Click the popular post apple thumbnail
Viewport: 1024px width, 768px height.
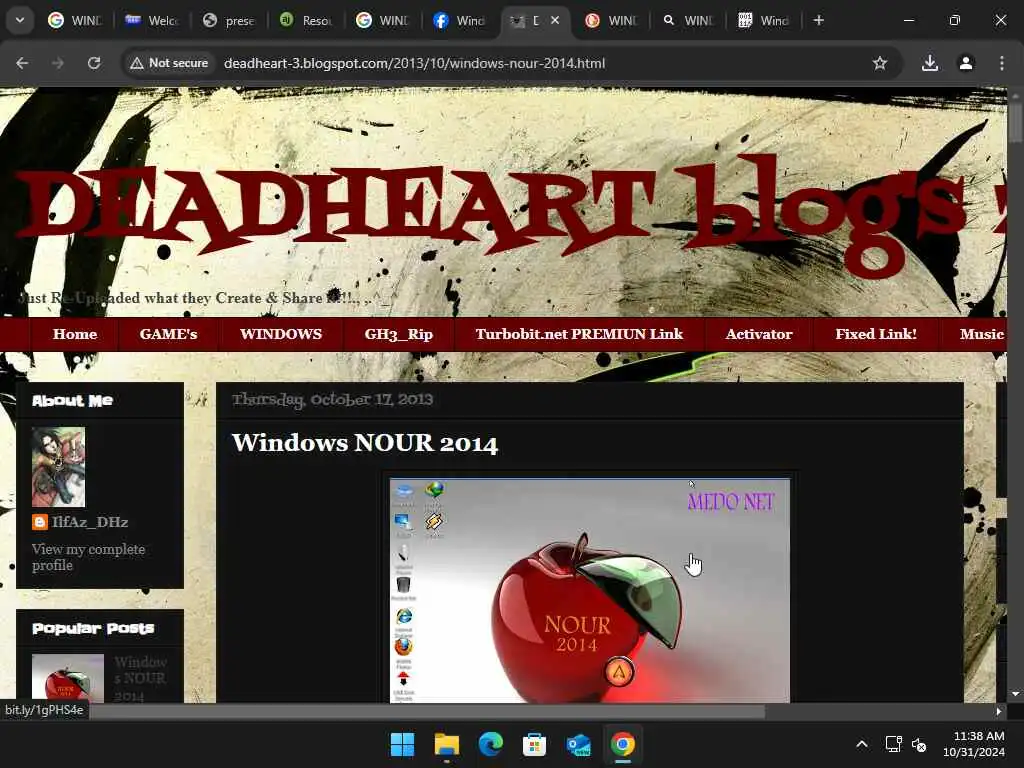[x=68, y=679]
